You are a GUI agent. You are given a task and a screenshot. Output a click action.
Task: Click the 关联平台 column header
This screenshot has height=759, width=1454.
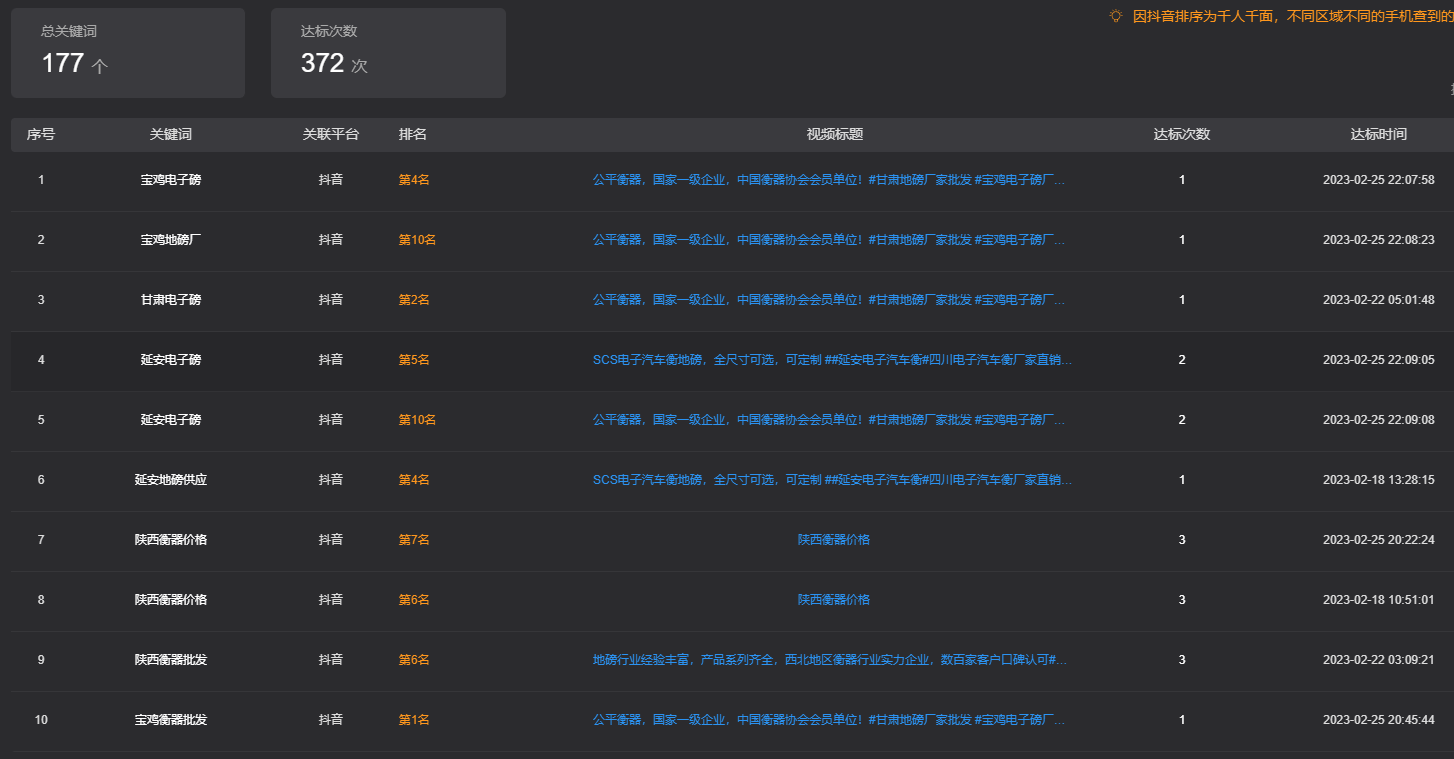[x=330, y=134]
